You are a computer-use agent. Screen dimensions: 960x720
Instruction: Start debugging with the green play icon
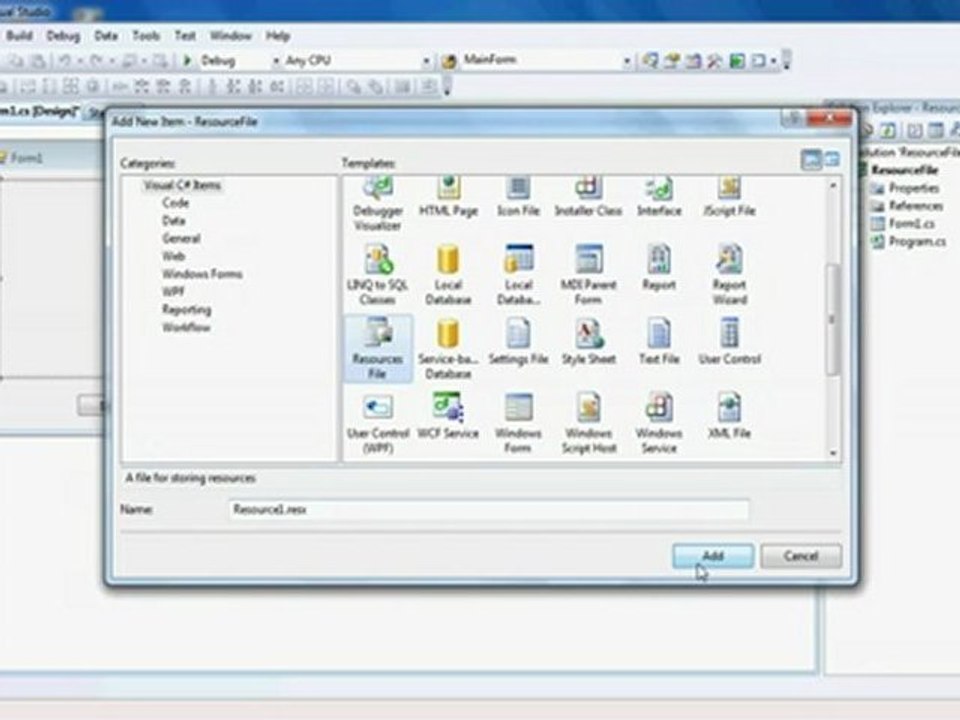point(187,60)
